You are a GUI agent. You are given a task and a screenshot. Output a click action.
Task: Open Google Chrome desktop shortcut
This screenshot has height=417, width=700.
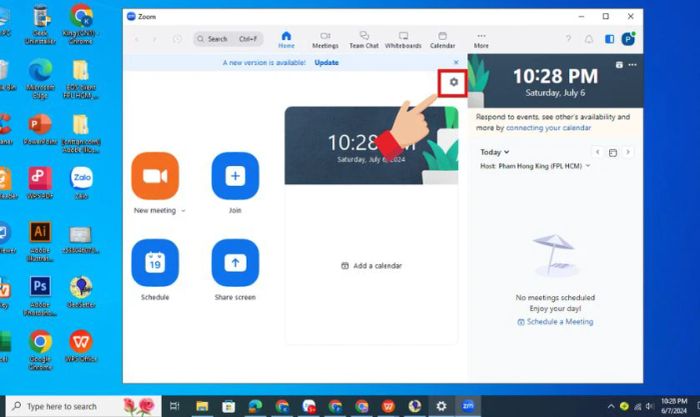click(40, 350)
